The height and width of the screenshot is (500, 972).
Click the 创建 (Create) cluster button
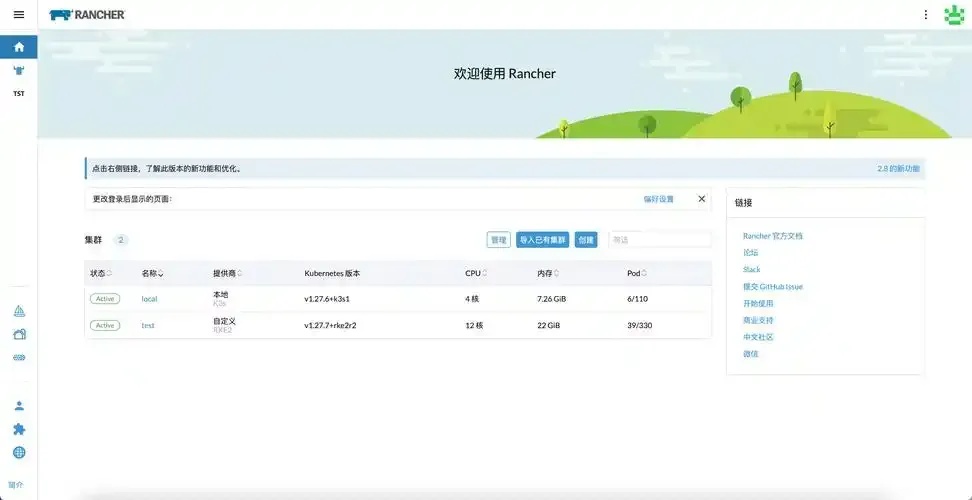pos(586,240)
